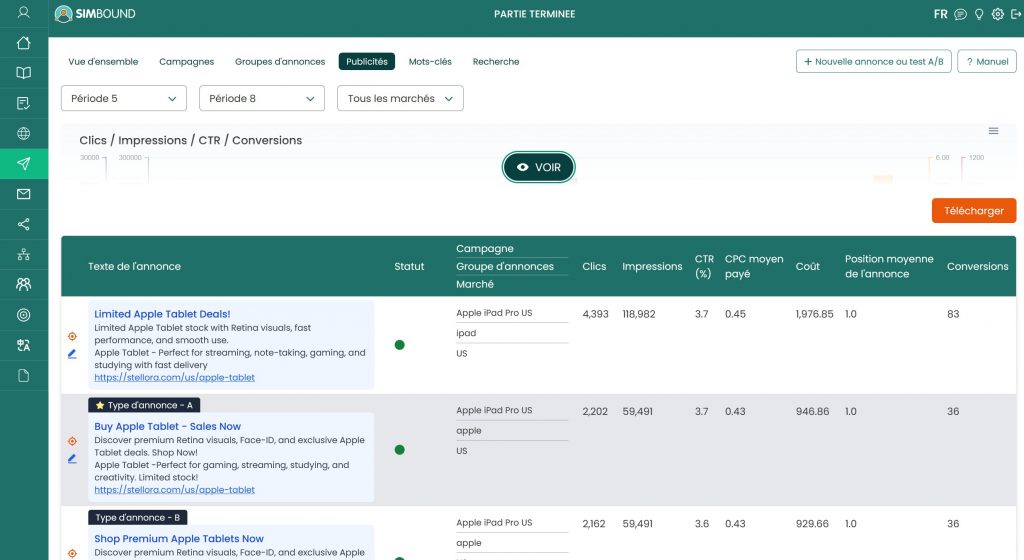This screenshot has height=560, width=1024.
Task: Expand the Tous les marchés dropdown
Action: (x=400, y=98)
